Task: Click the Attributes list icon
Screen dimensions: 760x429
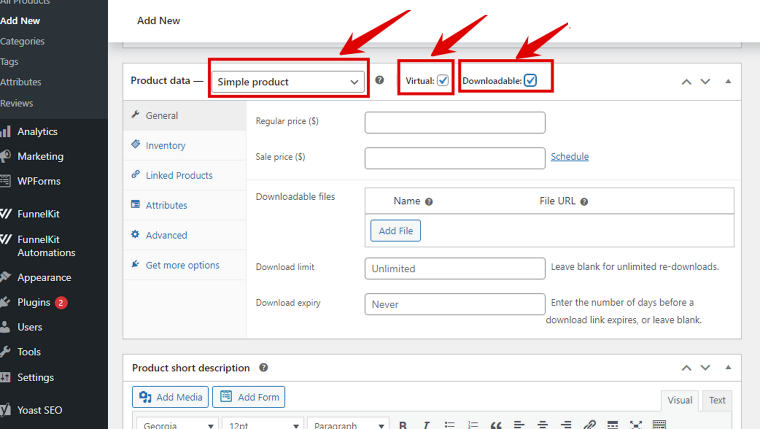Action: point(135,205)
